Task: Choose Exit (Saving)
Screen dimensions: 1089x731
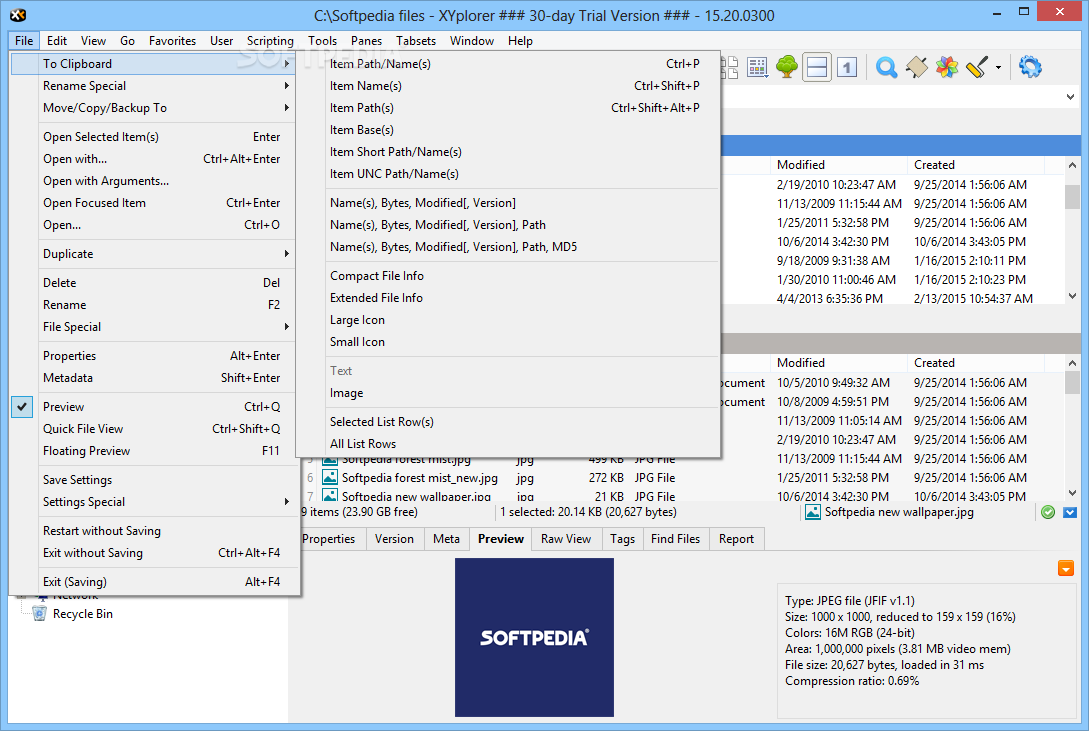Action: click(x=153, y=582)
